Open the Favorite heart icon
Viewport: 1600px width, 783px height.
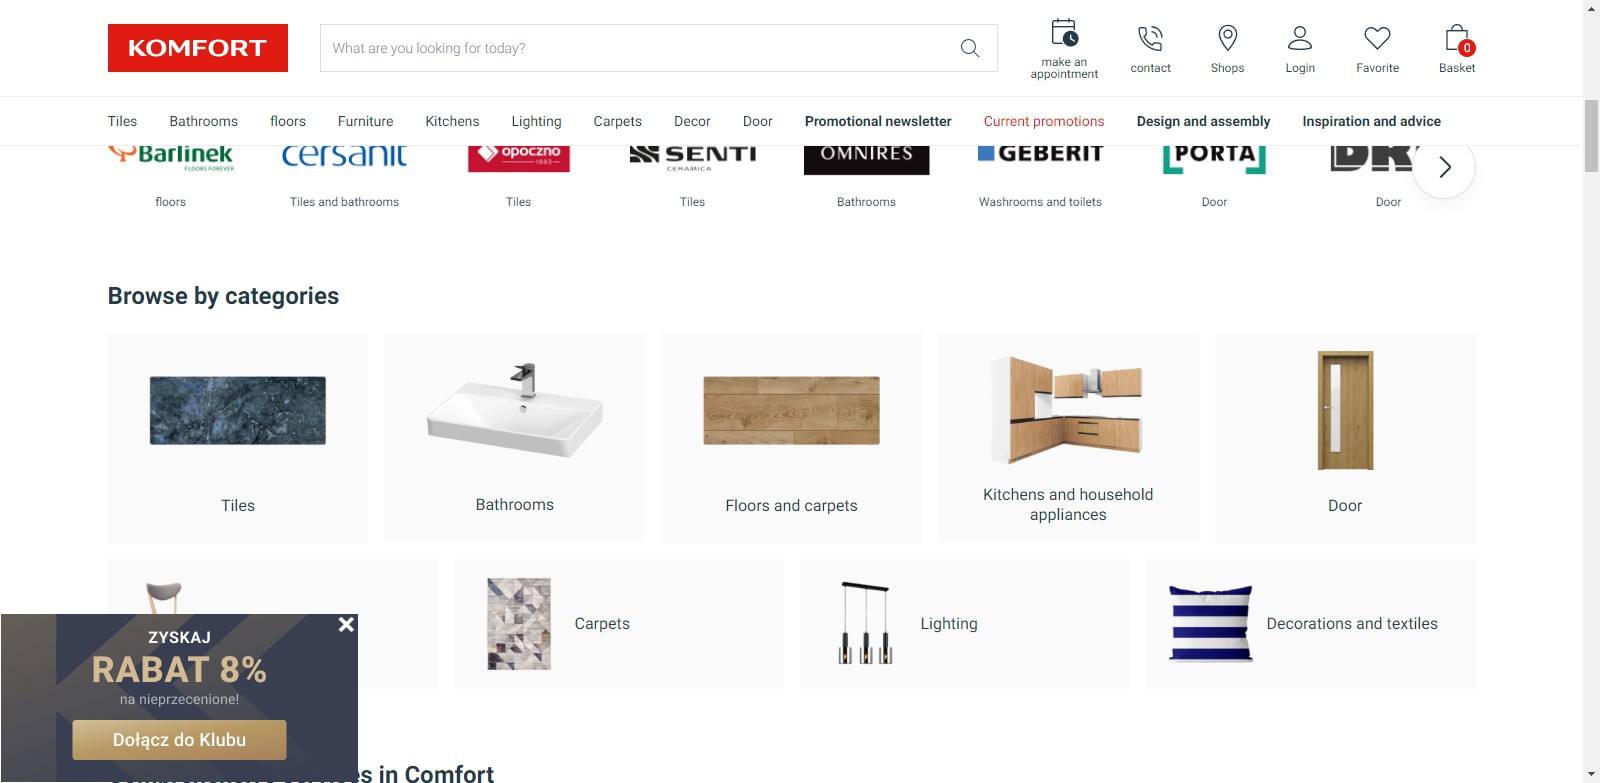(x=1377, y=38)
